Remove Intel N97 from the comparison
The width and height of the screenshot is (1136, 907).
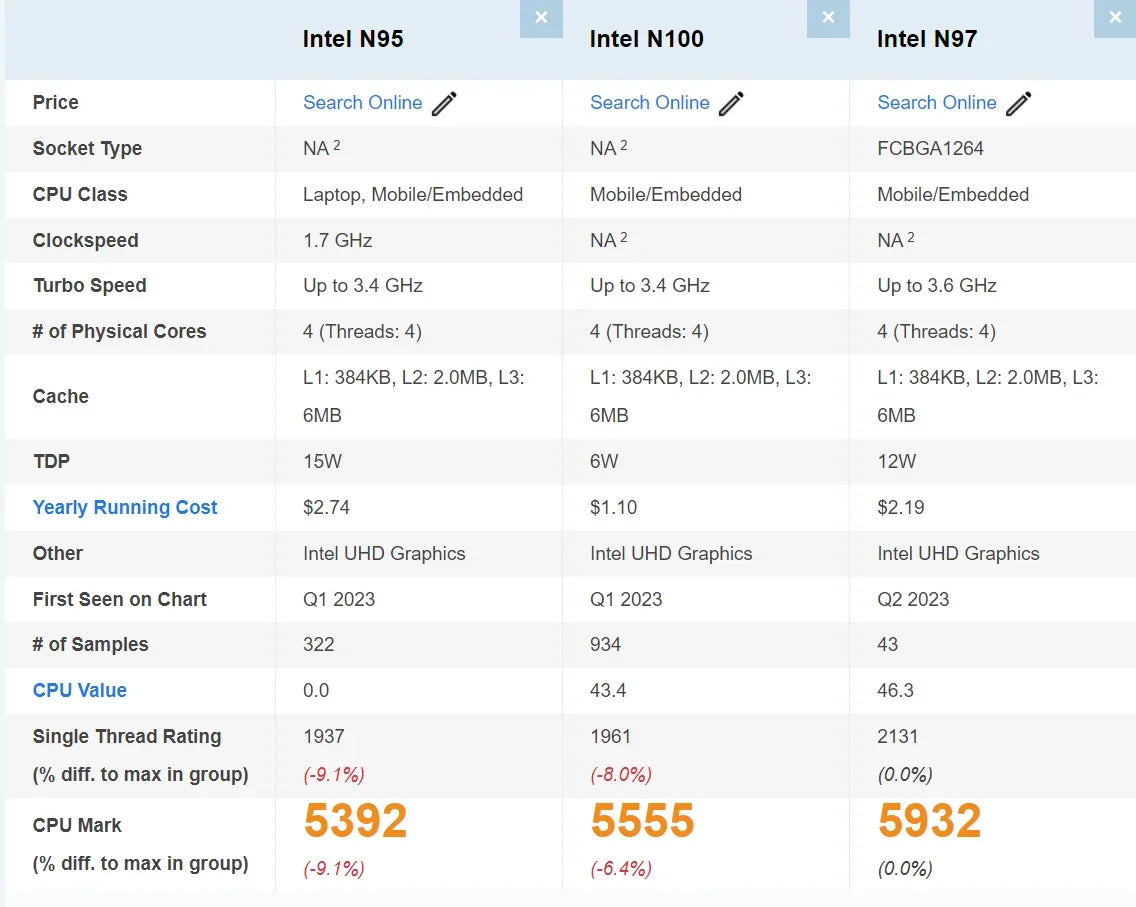[x=1114, y=17]
